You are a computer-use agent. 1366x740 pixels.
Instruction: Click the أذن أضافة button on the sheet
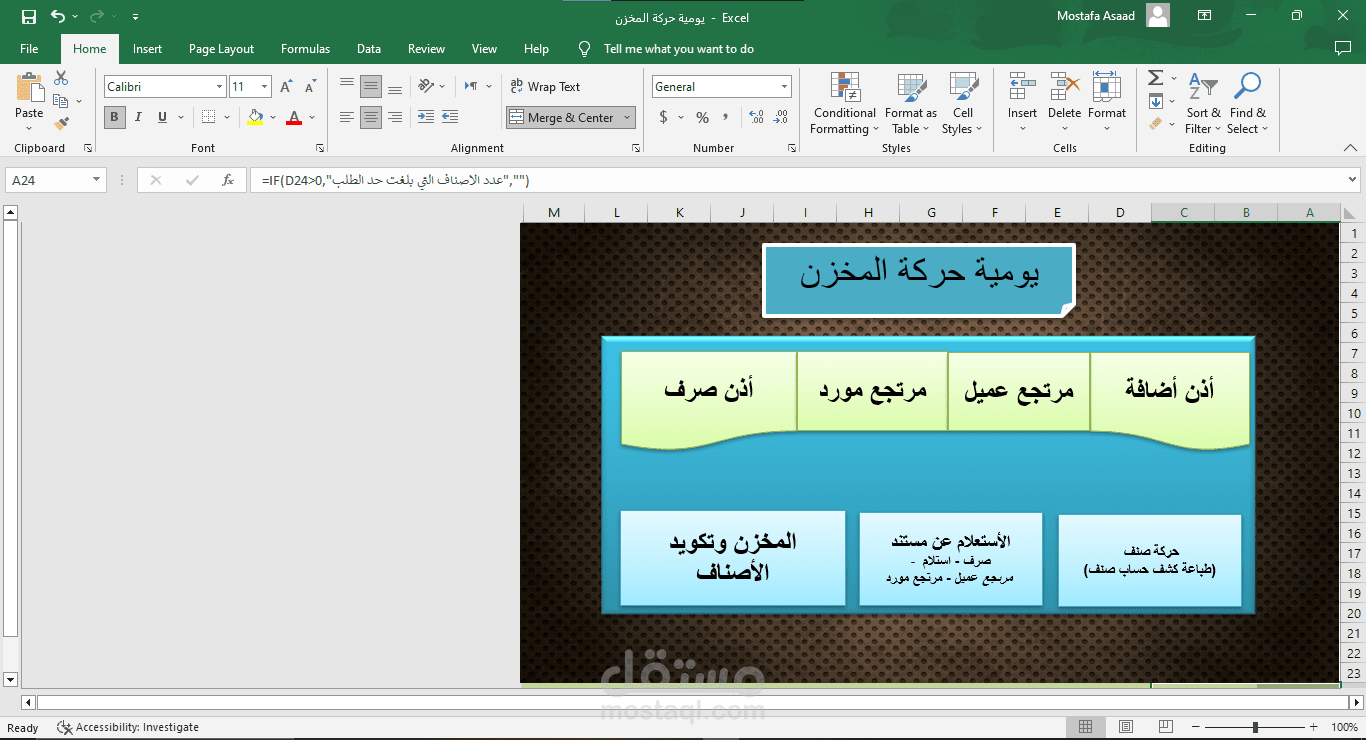click(1169, 391)
